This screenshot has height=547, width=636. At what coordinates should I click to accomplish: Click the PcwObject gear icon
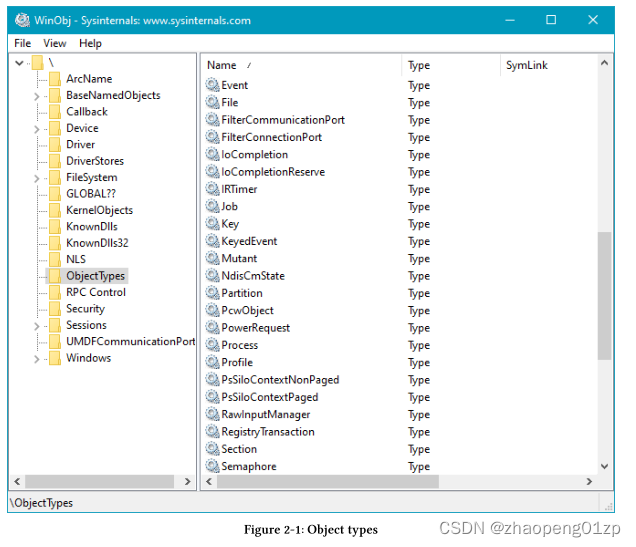click(212, 310)
